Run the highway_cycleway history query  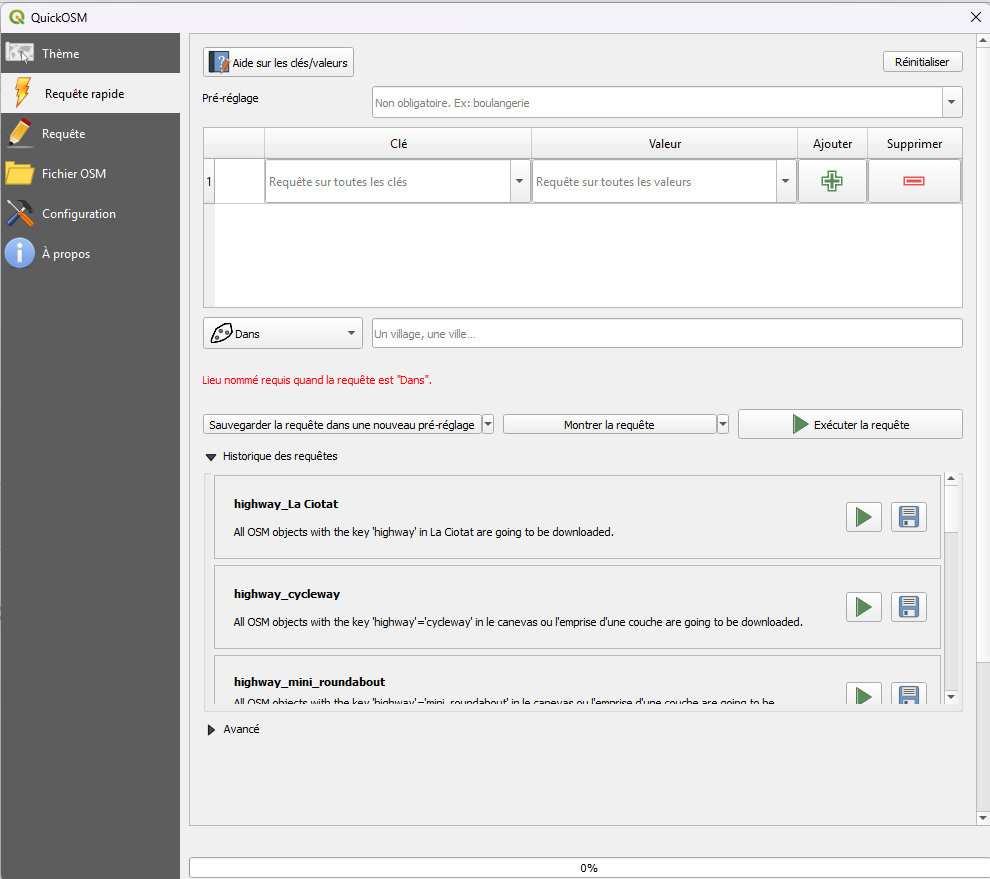(x=864, y=607)
